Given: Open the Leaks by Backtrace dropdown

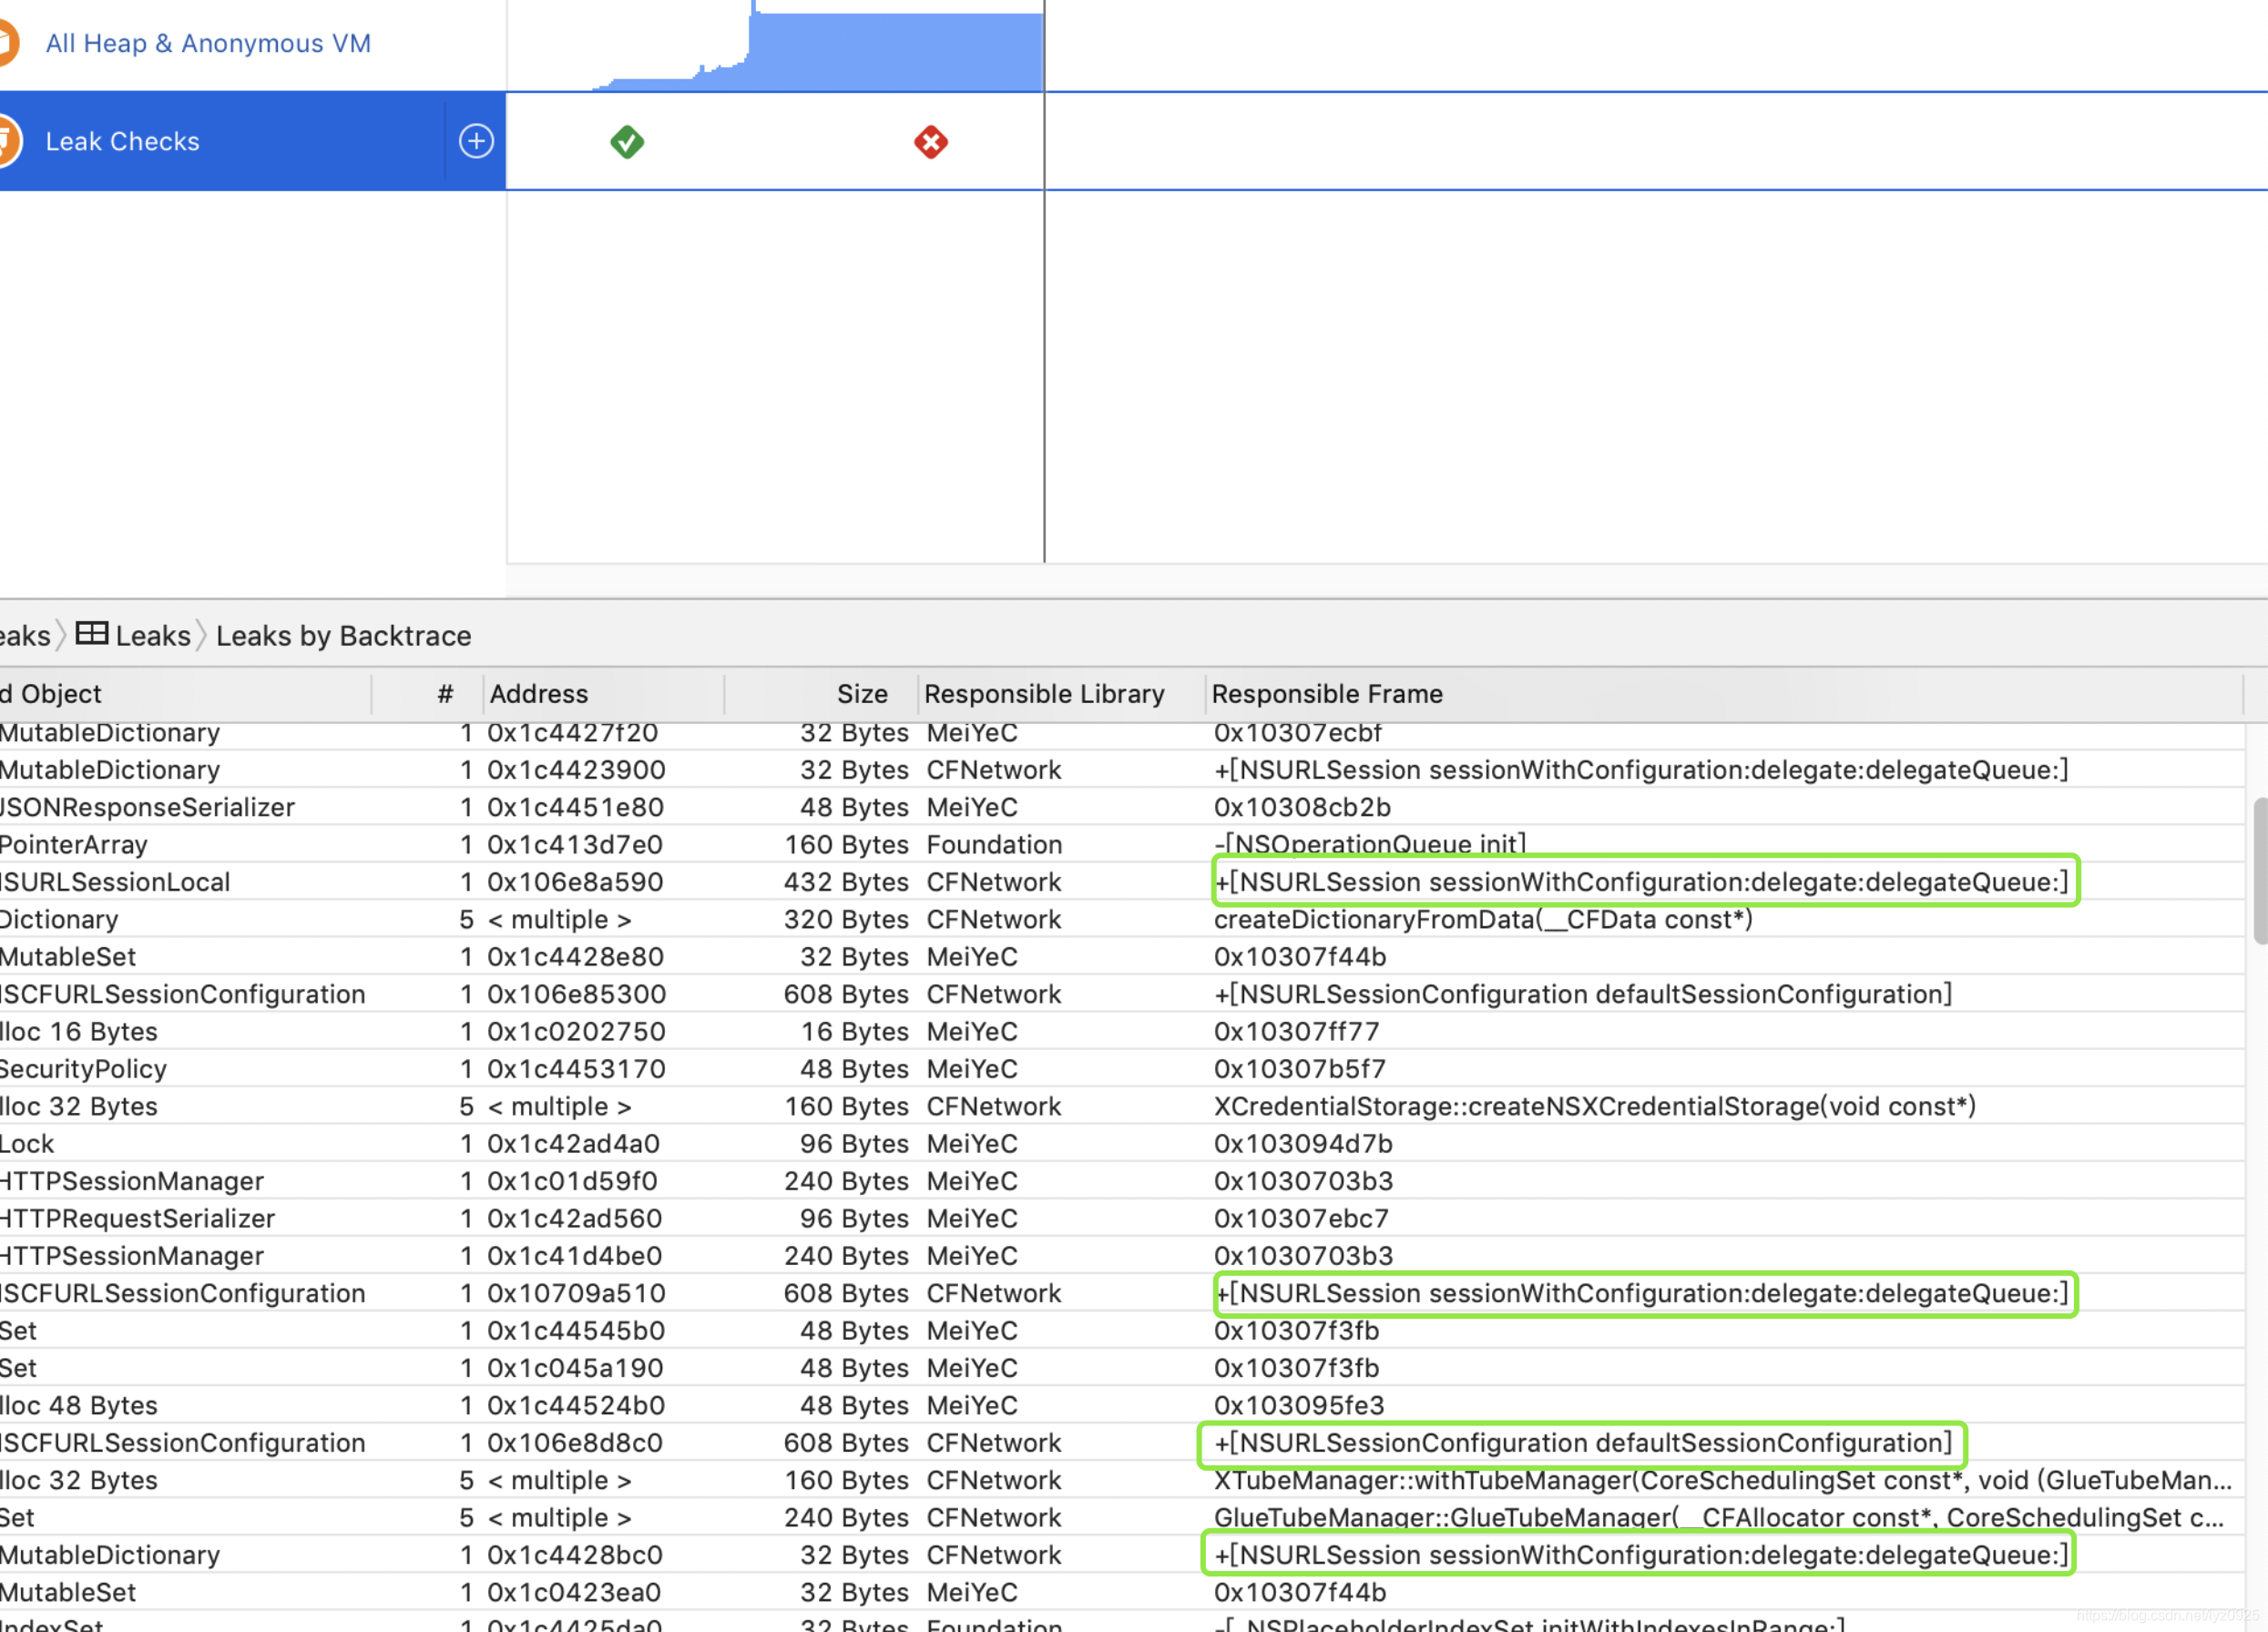Looking at the screenshot, I should pyautogui.click(x=343, y=636).
